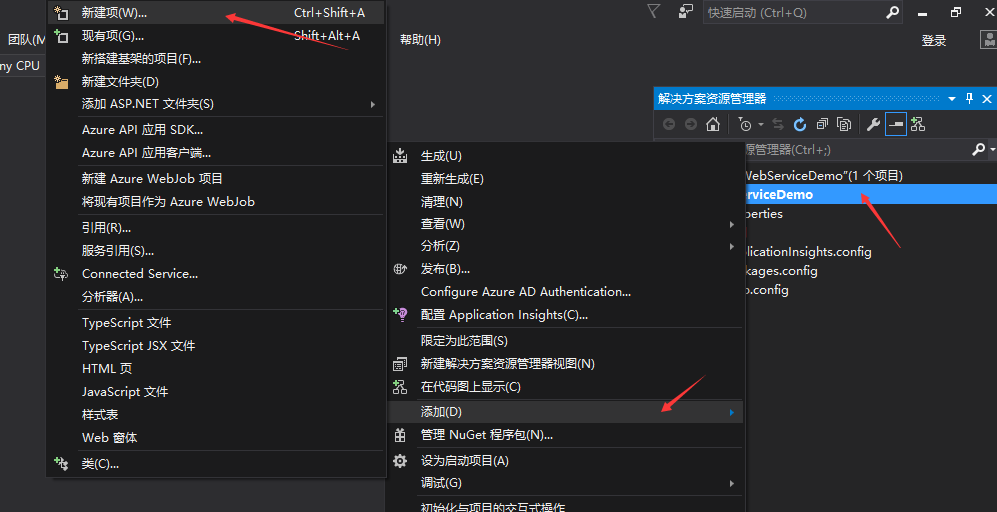Click the Back arrow in Solution Explorer toolbar
The width and height of the screenshot is (997, 512).
click(x=669, y=124)
